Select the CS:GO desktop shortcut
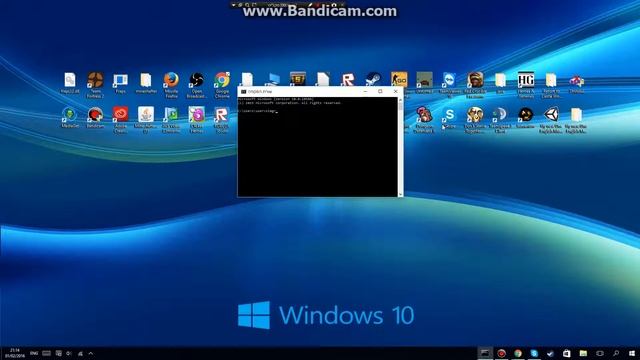This screenshot has height=360, width=640. click(x=399, y=79)
